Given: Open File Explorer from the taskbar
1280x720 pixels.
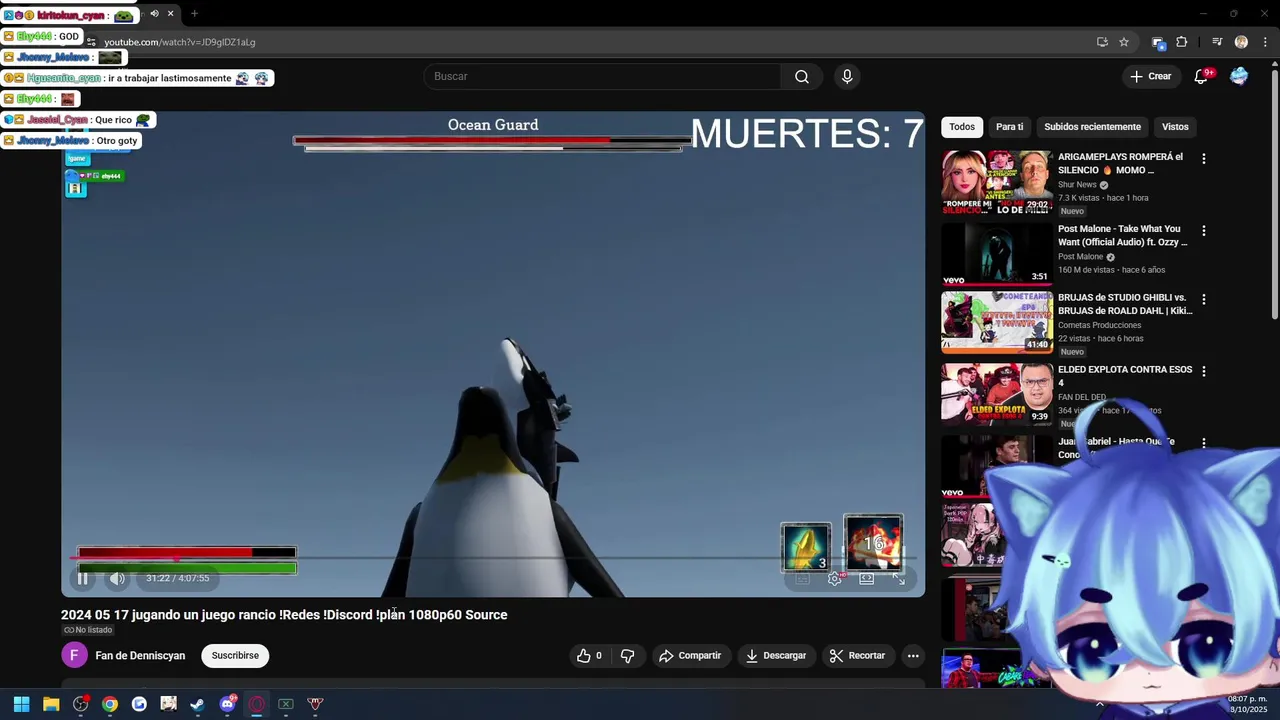Looking at the screenshot, I should (x=51, y=704).
